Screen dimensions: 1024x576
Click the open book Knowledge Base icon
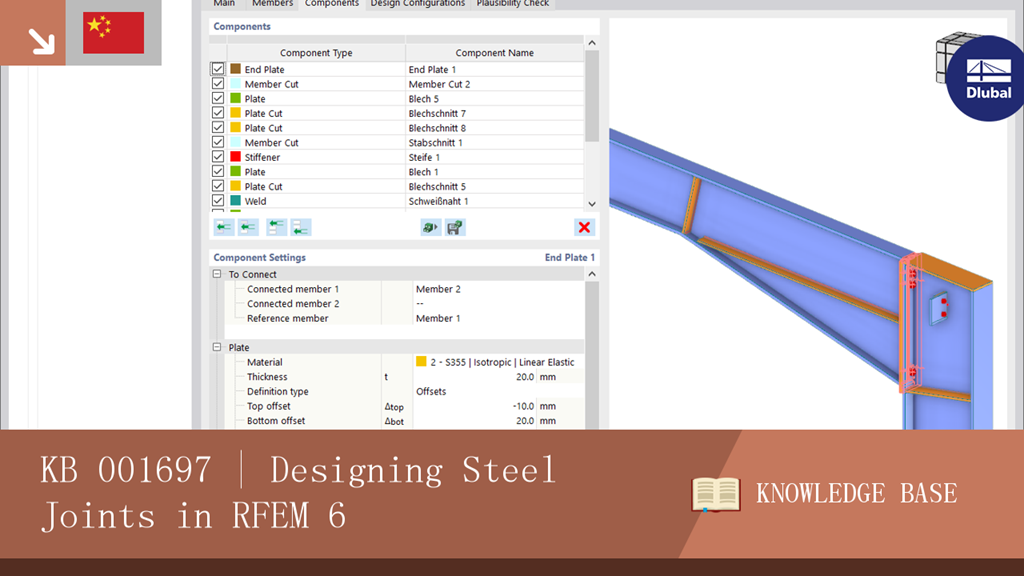point(716,494)
